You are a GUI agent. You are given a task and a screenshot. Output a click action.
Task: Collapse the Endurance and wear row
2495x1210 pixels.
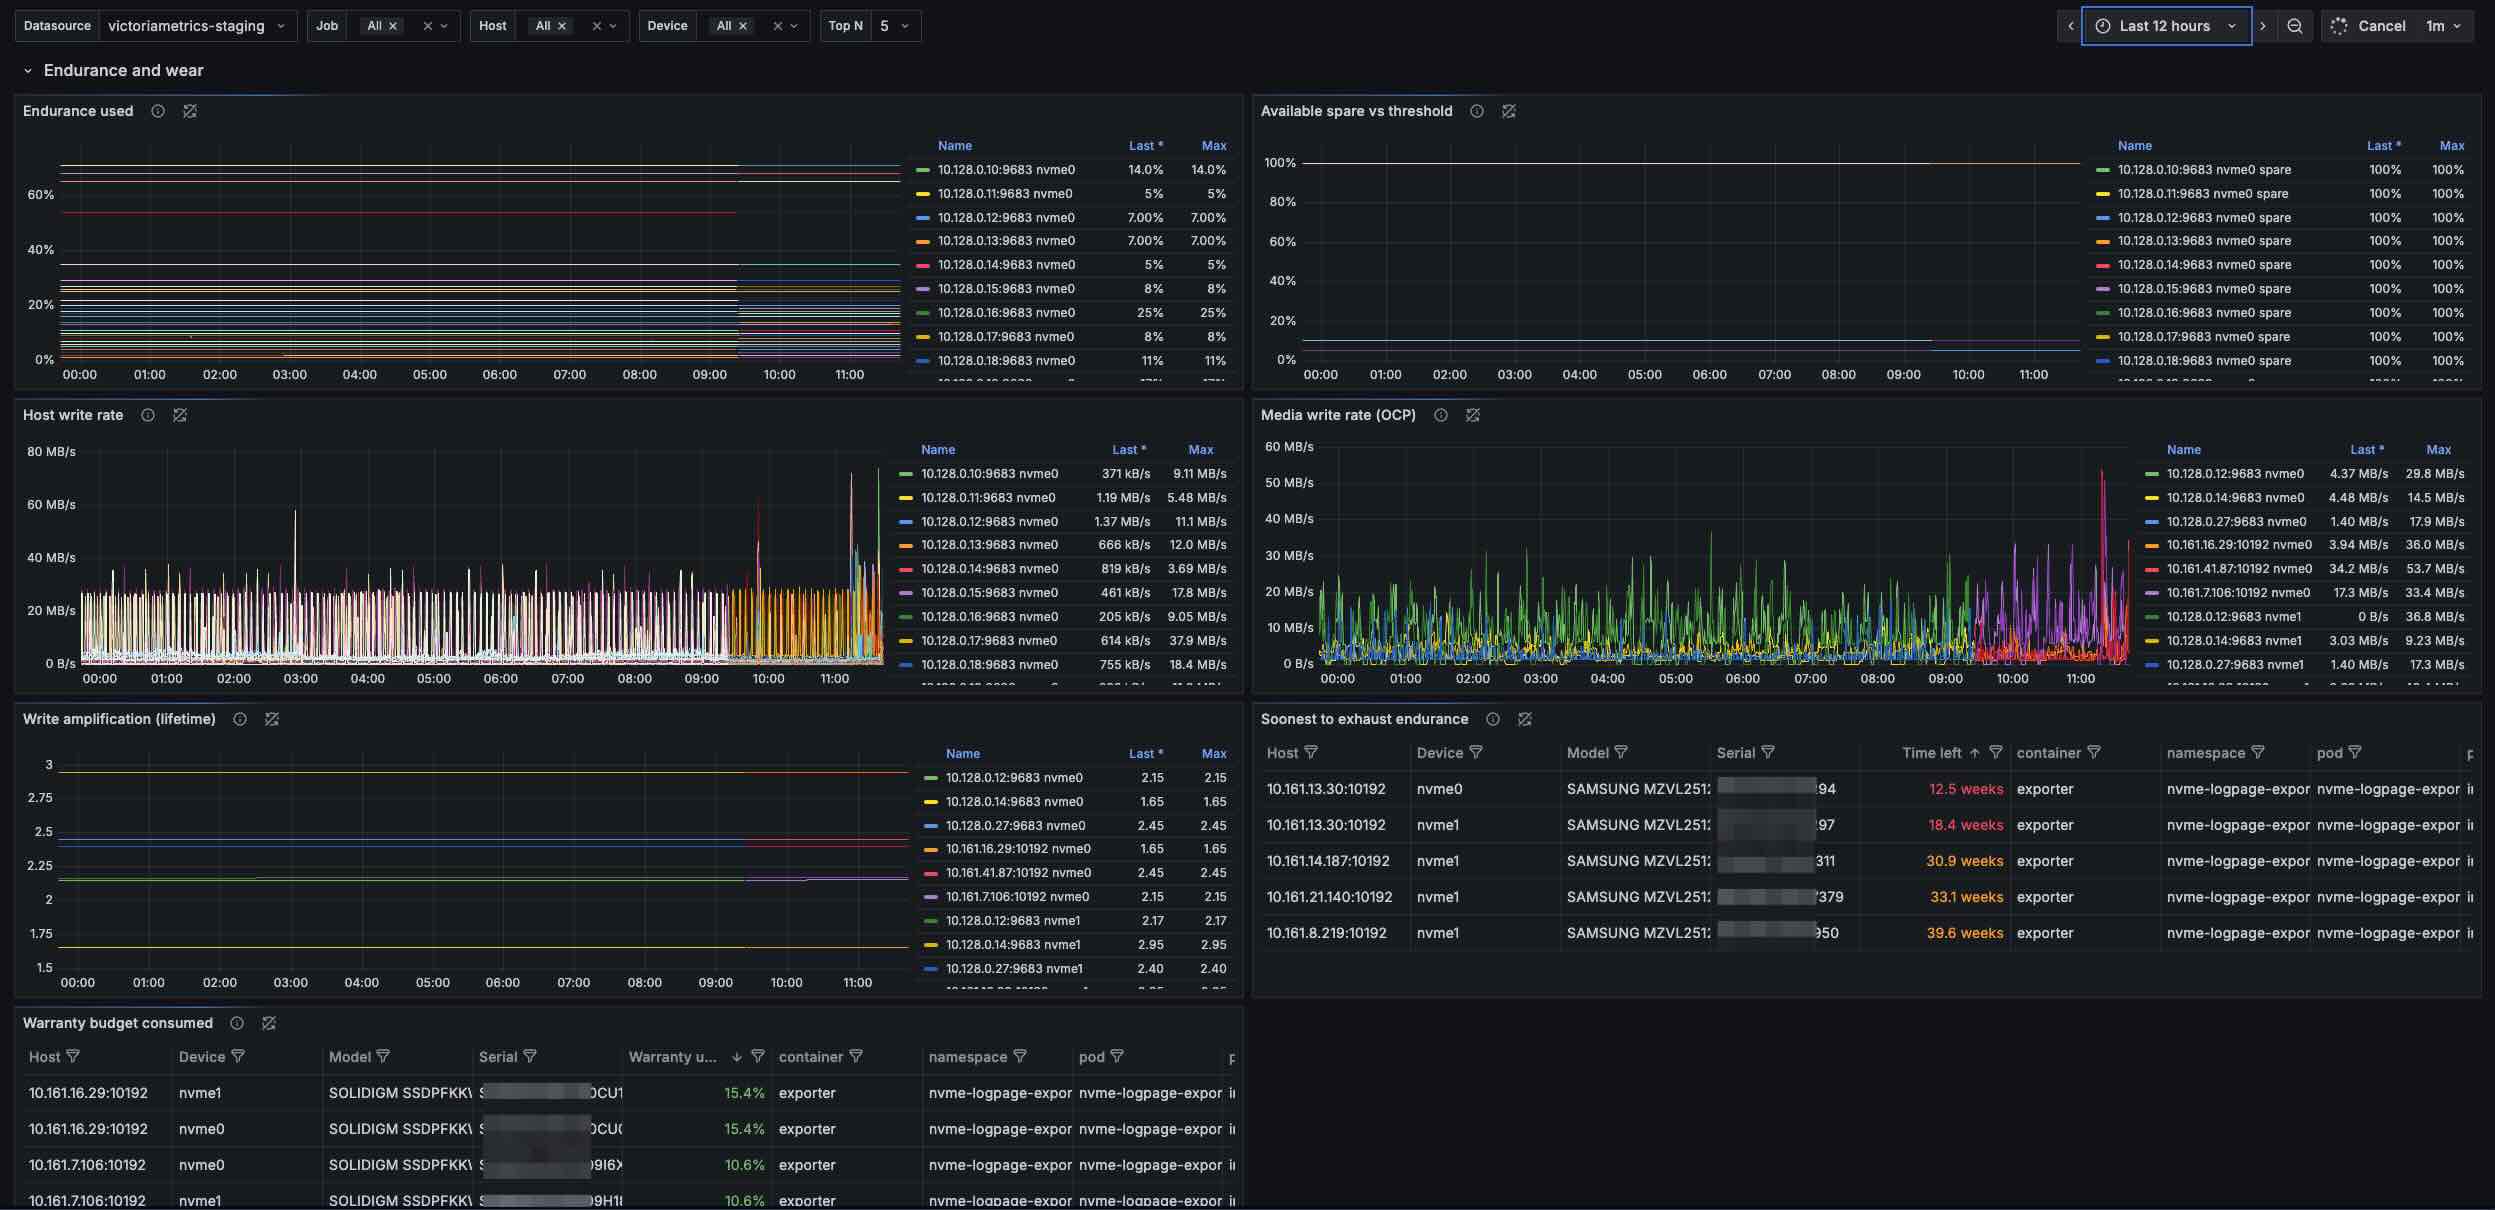click(x=28, y=71)
